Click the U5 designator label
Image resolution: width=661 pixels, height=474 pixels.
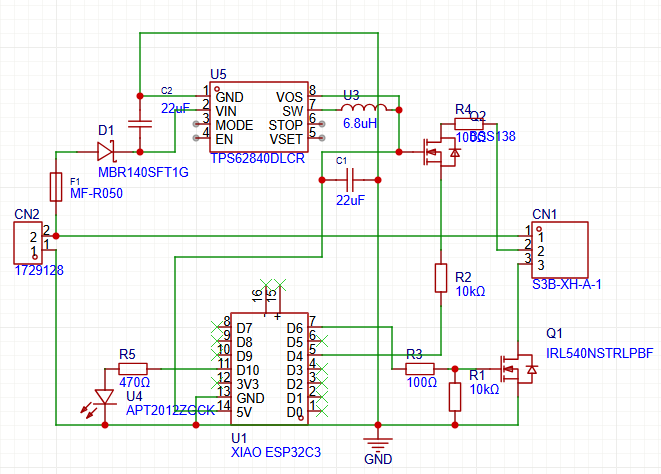(218, 75)
